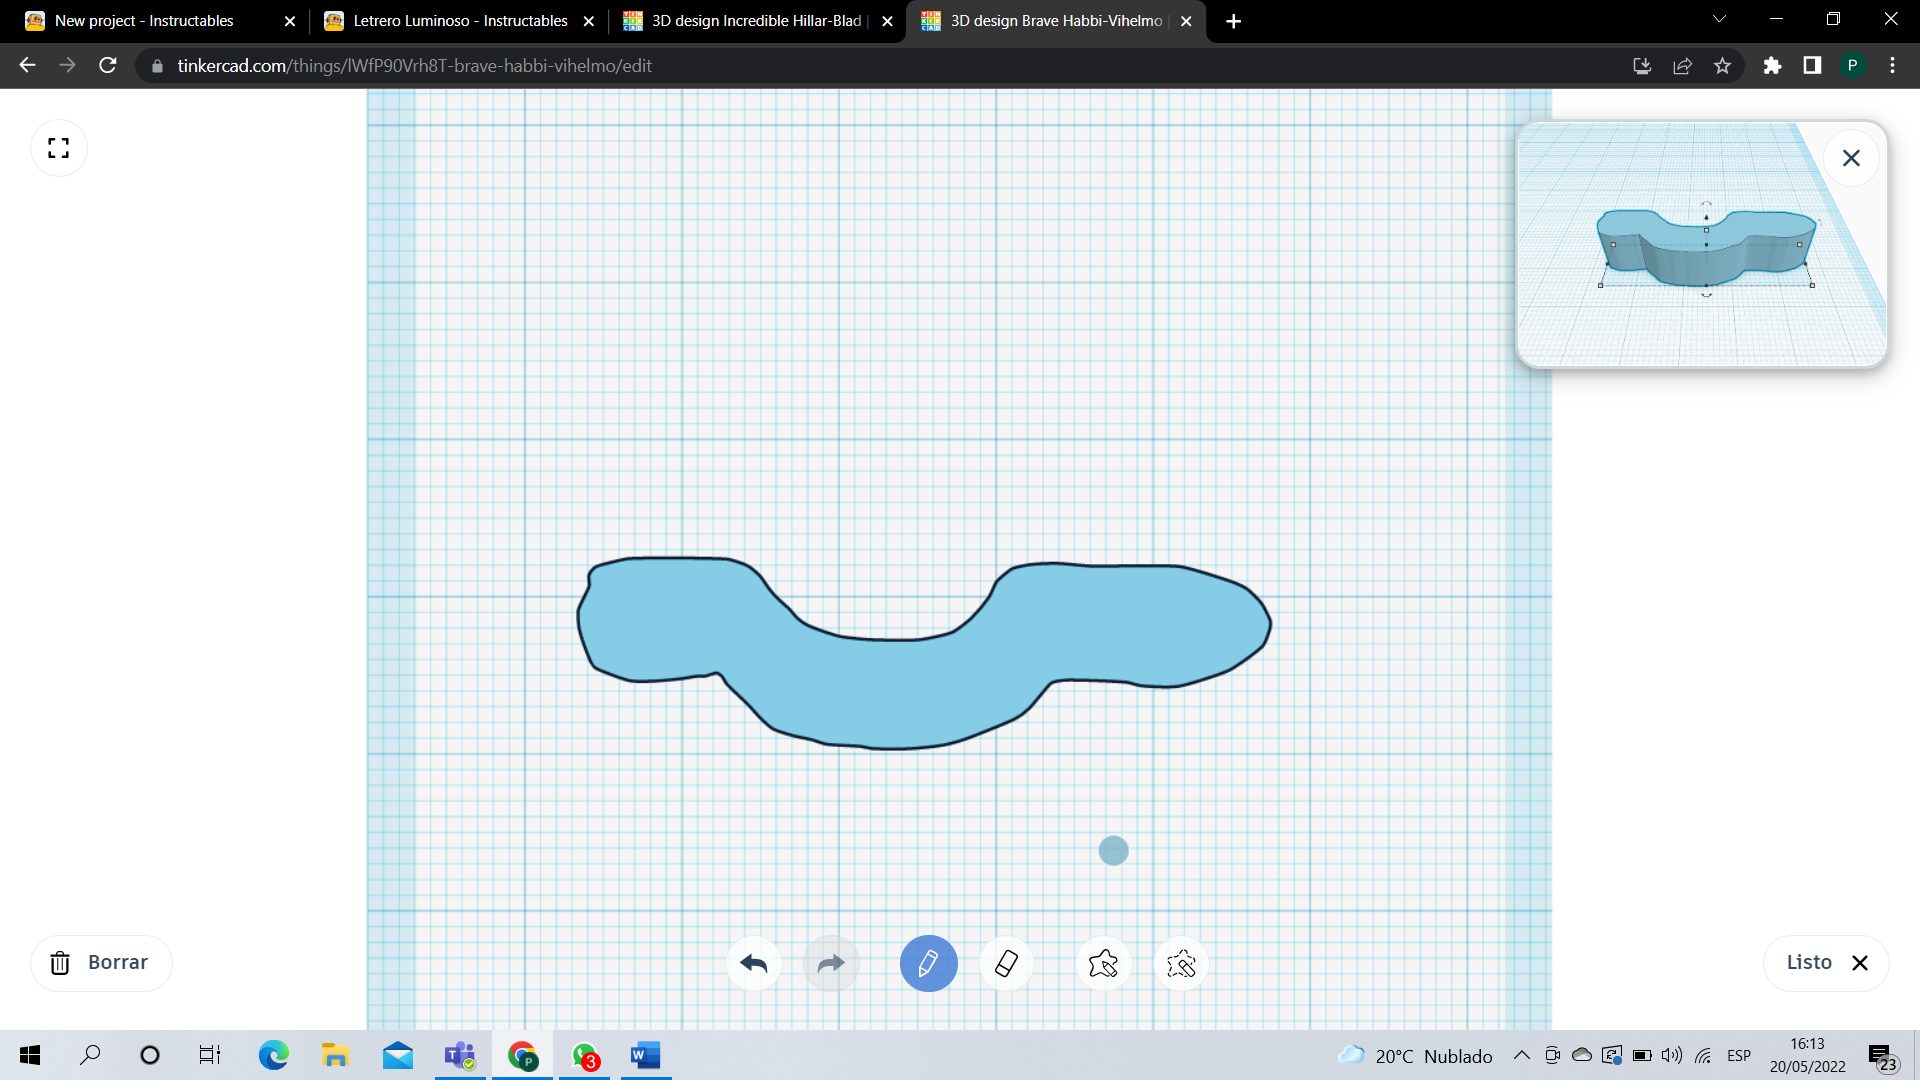This screenshot has height=1080, width=1920.
Task: Open a new browser tab
Action: click(x=1234, y=21)
